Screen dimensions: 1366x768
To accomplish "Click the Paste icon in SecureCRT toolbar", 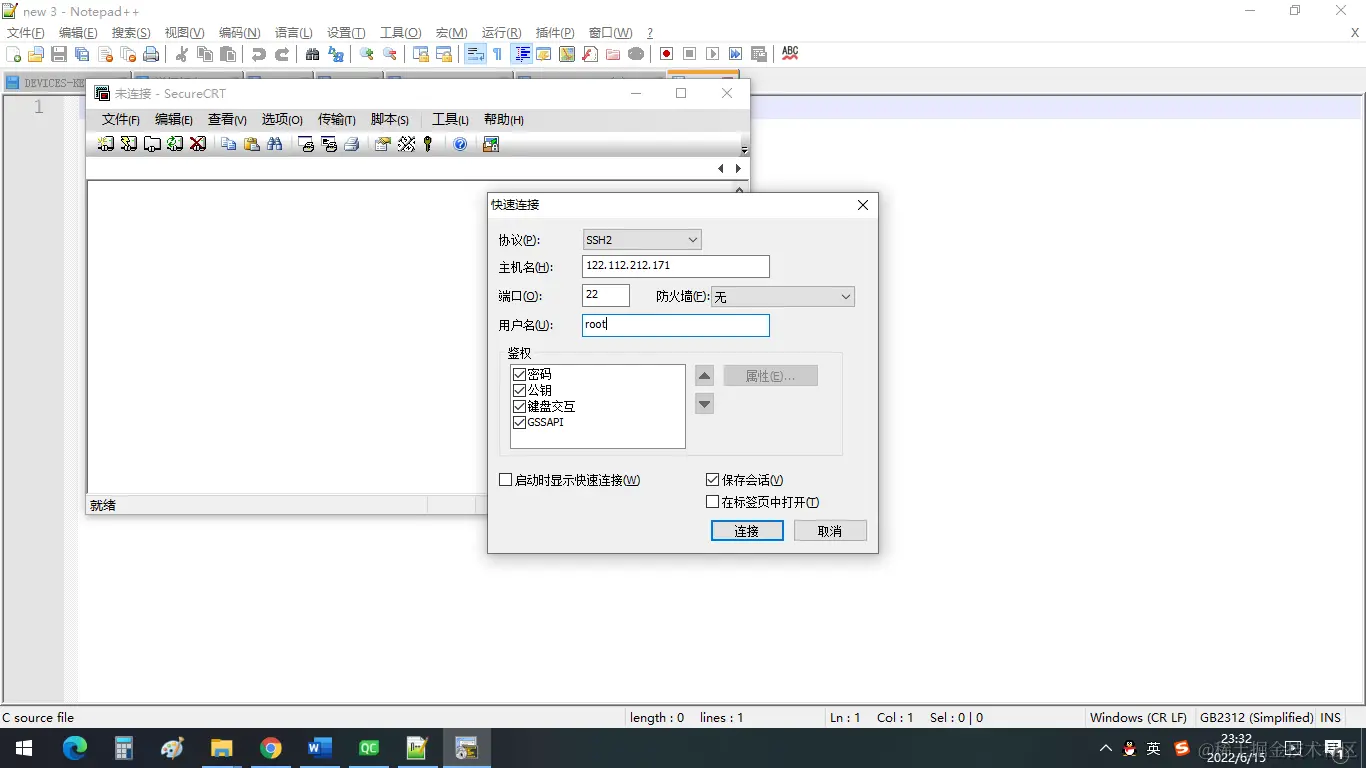I will pos(251,144).
